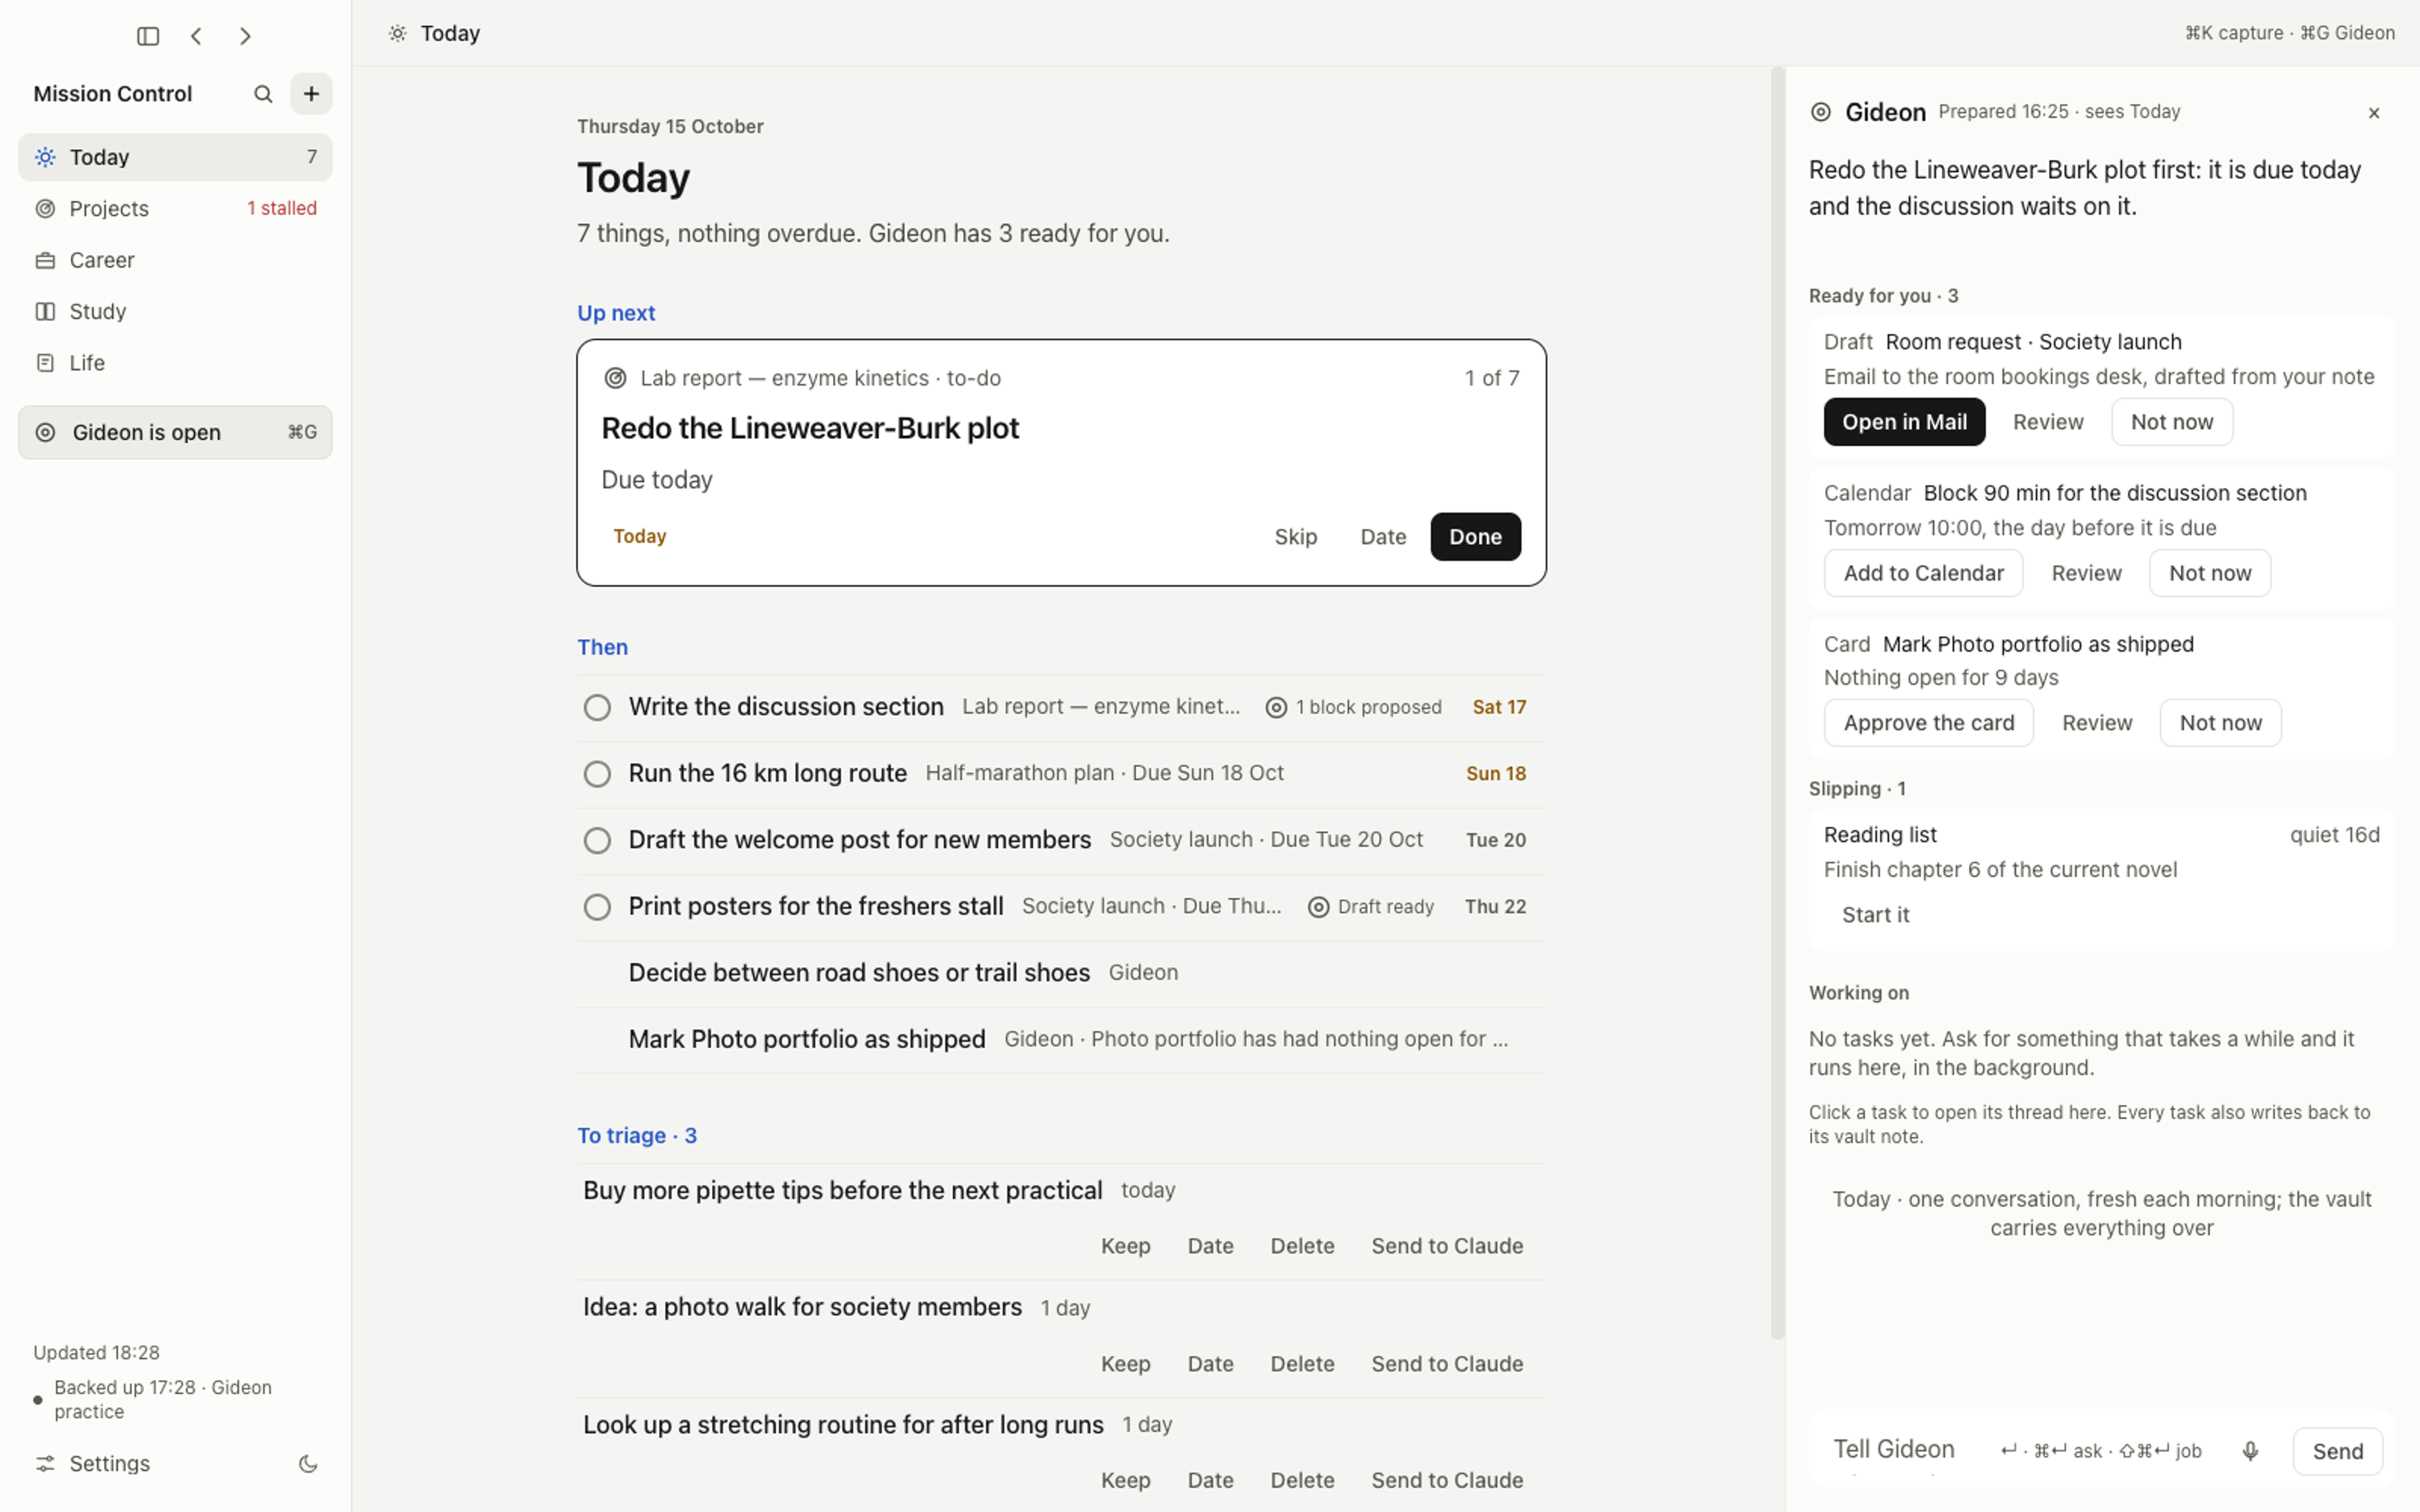Screen dimensions: 2420x1512
Task: Select Study in the sidebar
Action: pyautogui.click(x=175, y=311)
